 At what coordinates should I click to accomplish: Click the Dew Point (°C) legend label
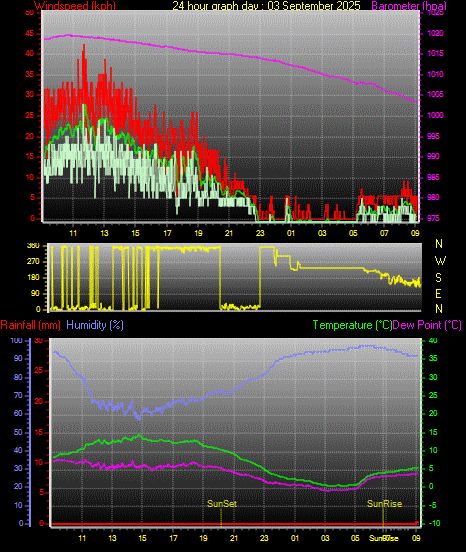click(427, 325)
